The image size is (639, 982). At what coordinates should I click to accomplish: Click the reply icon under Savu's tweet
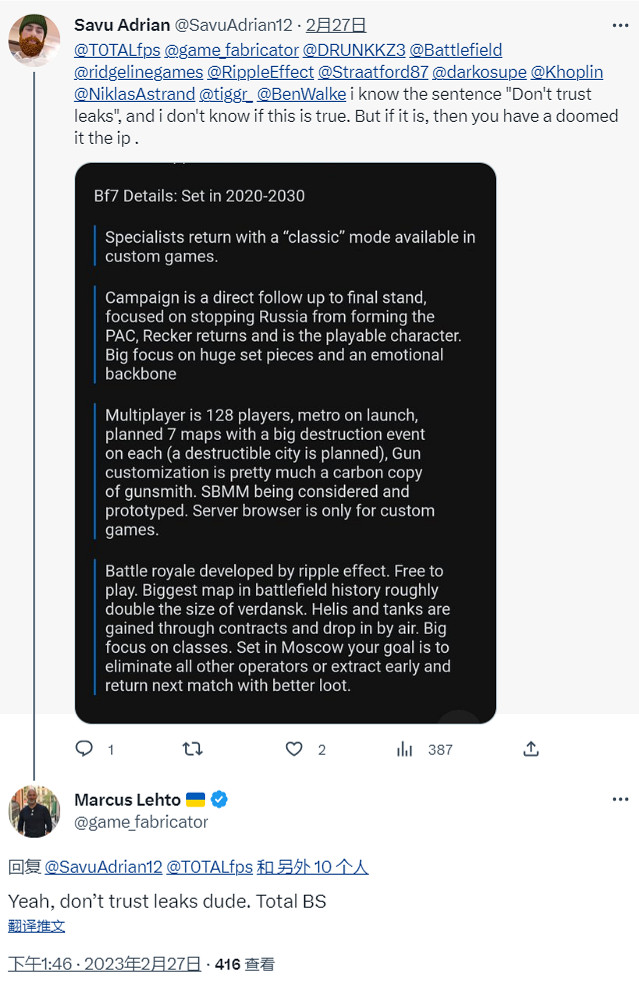85,748
